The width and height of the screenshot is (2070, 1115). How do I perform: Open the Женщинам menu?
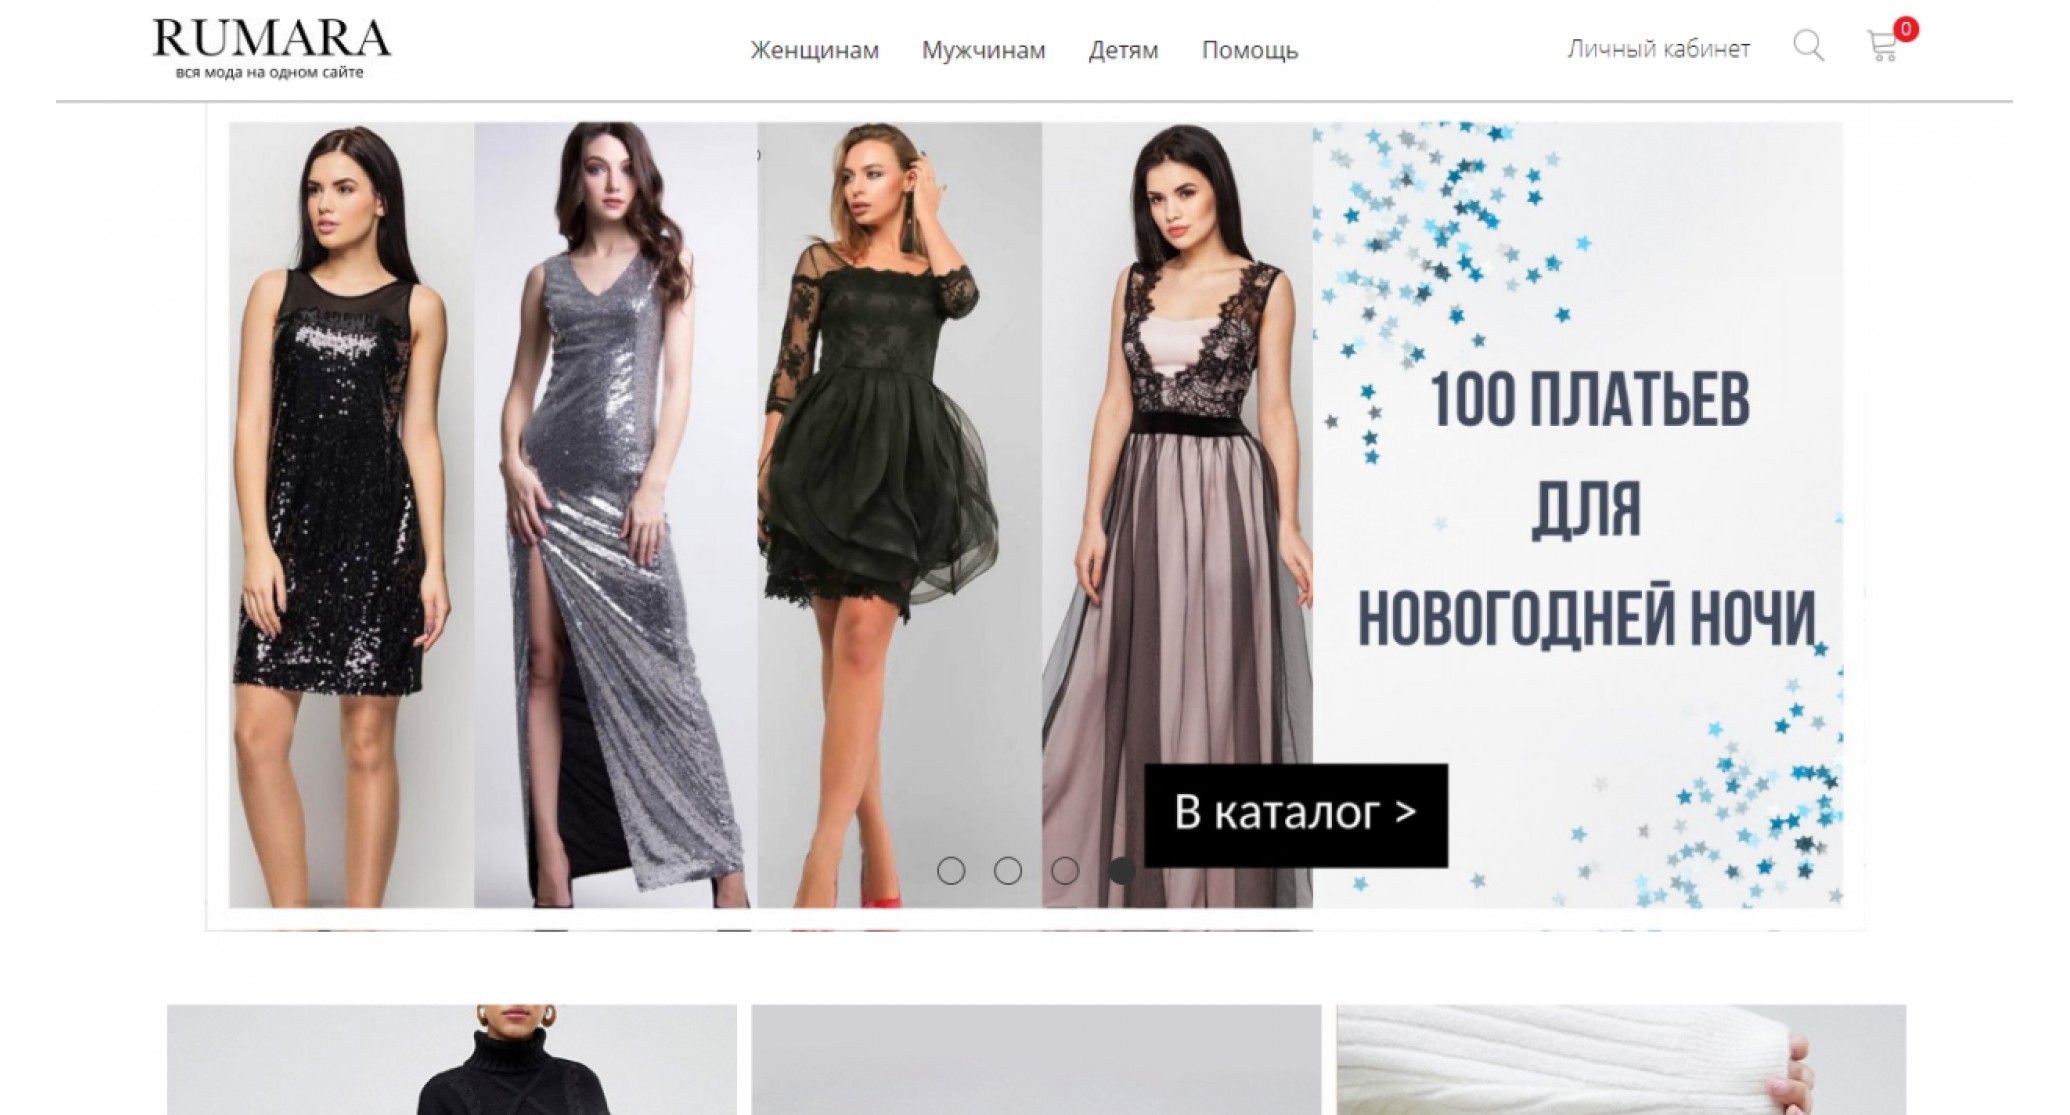pyautogui.click(x=815, y=50)
